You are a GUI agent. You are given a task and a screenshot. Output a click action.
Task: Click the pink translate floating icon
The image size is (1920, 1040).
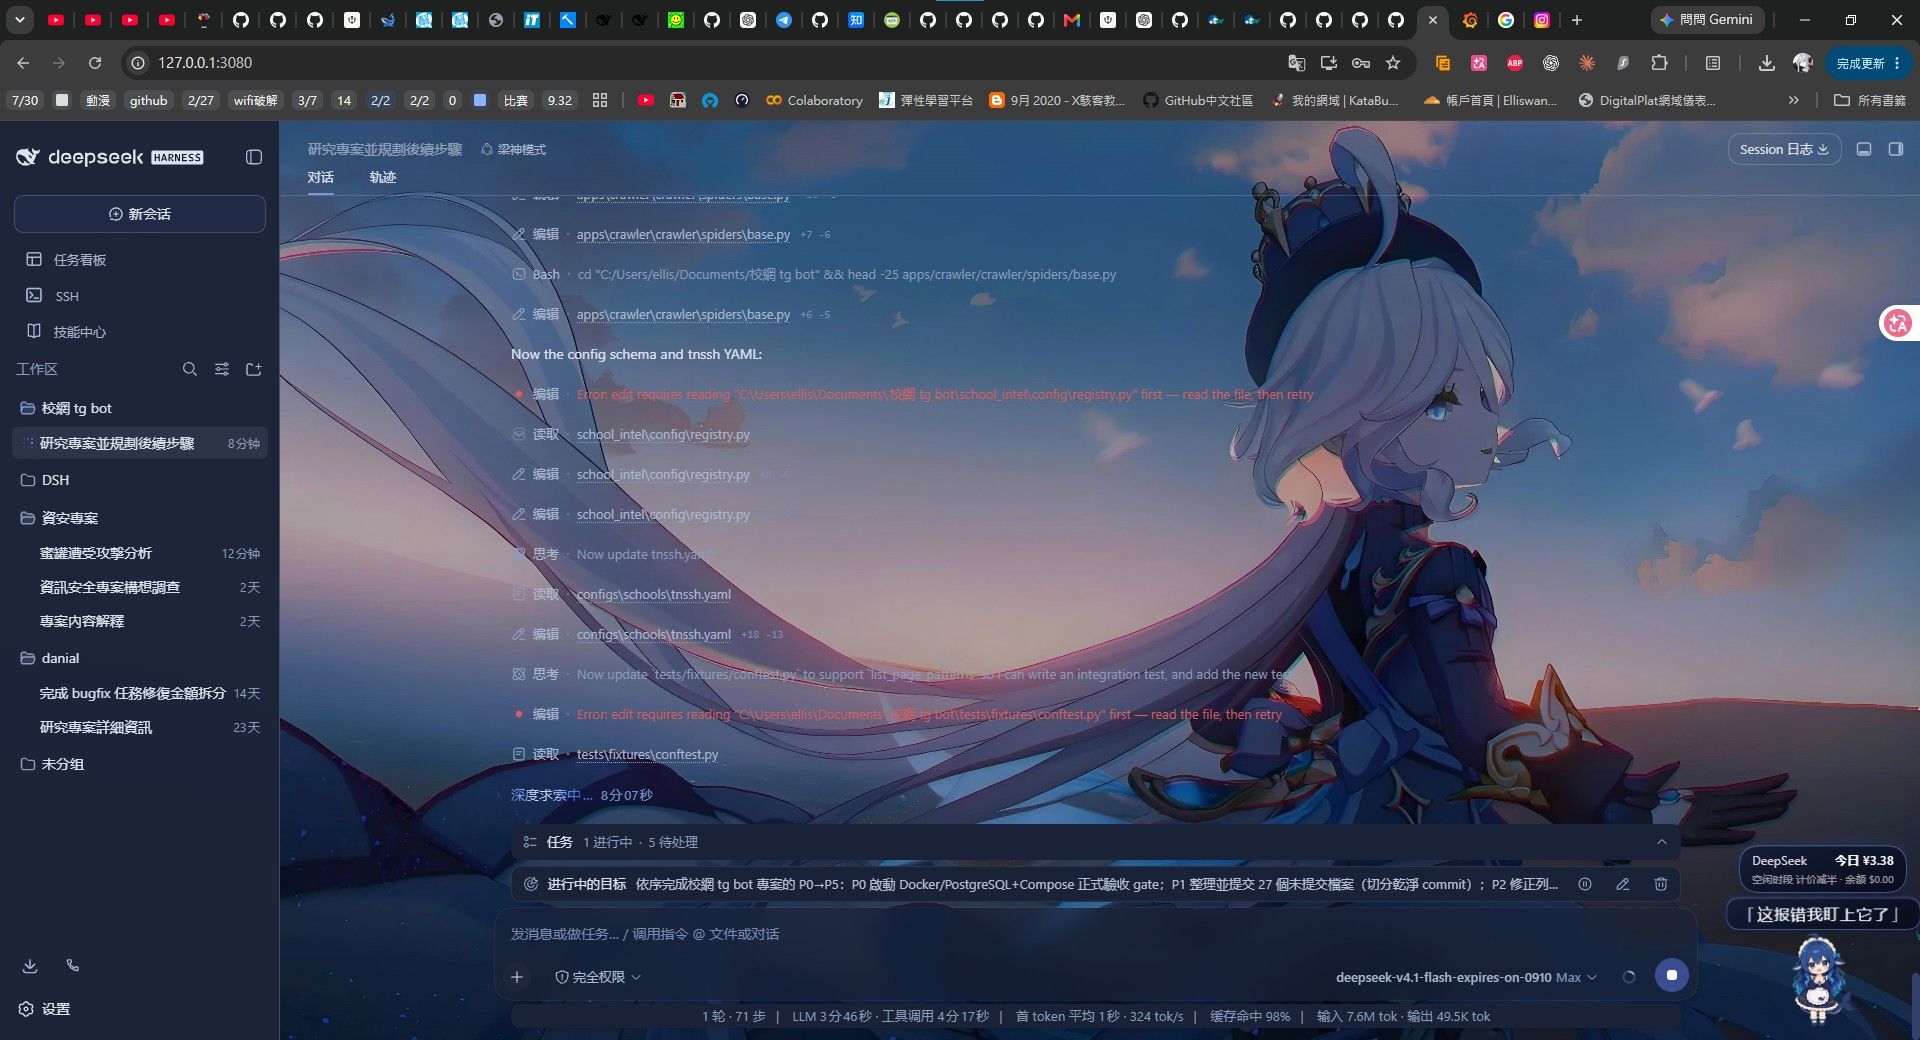[1897, 323]
